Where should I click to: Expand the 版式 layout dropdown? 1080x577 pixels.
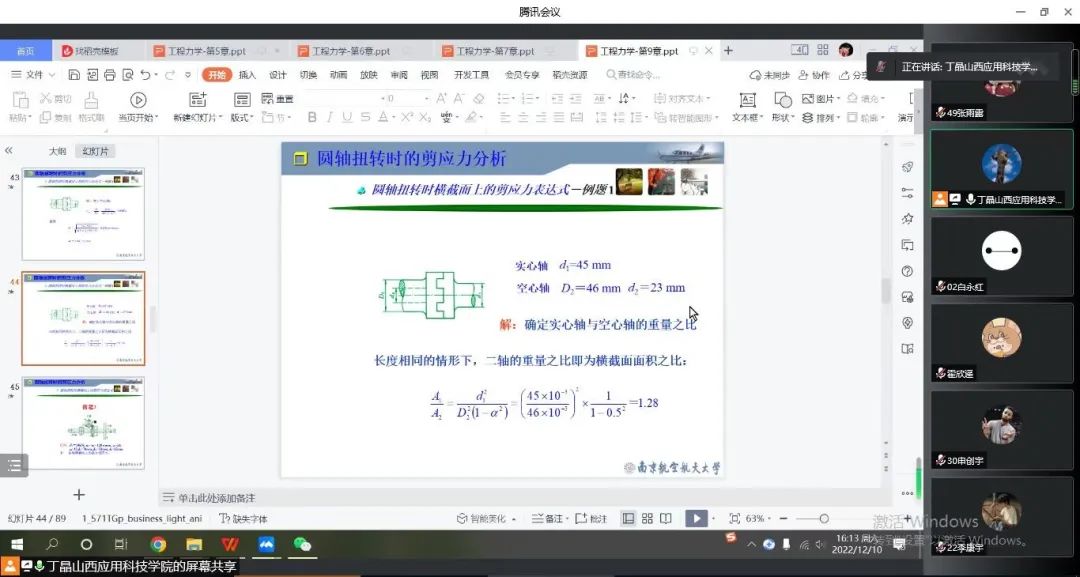click(241, 117)
